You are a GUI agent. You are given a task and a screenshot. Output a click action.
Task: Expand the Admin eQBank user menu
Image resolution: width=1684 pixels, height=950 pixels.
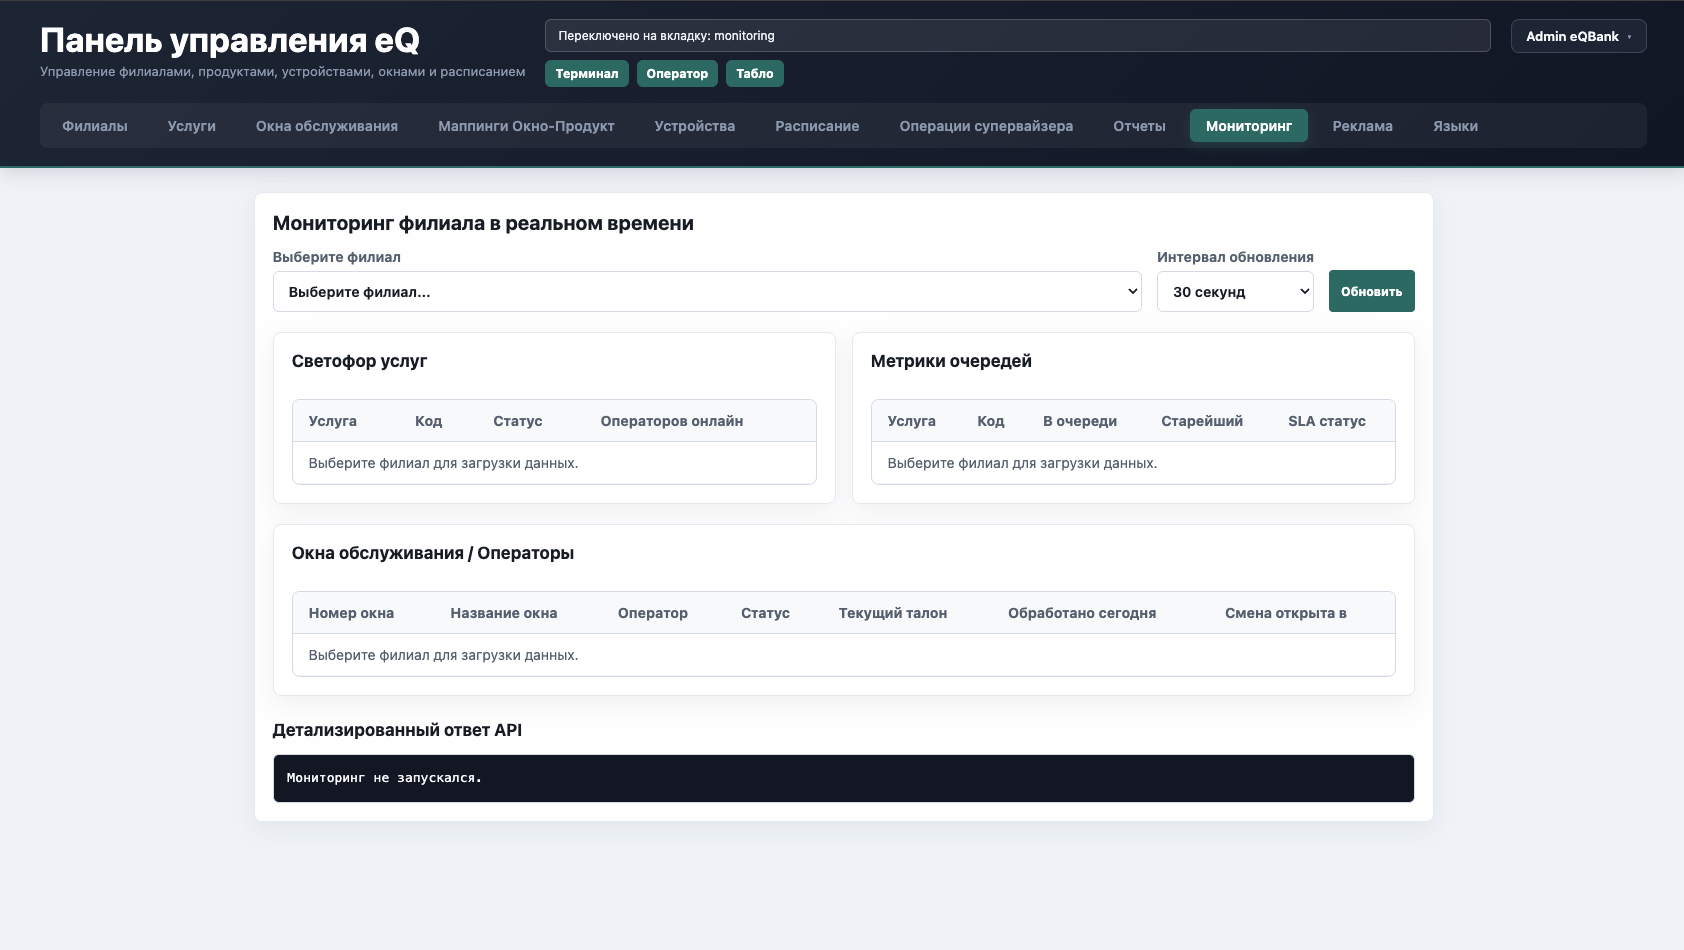click(x=1578, y=36)
